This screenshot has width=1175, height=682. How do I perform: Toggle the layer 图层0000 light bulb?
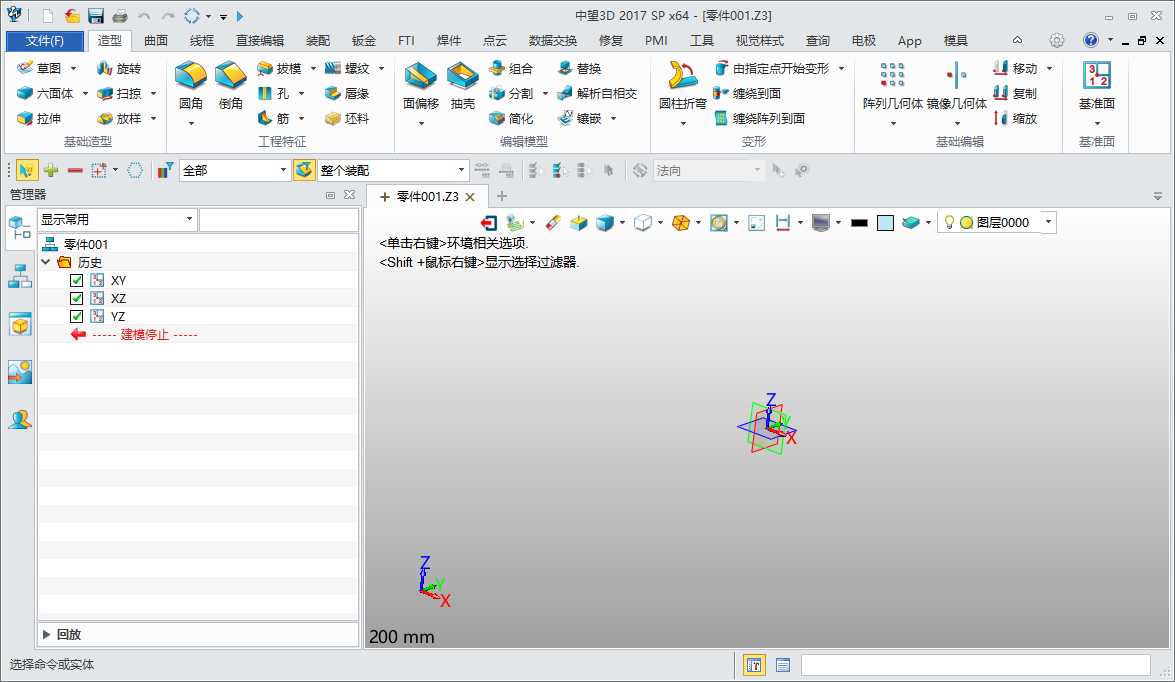point(949,223)
